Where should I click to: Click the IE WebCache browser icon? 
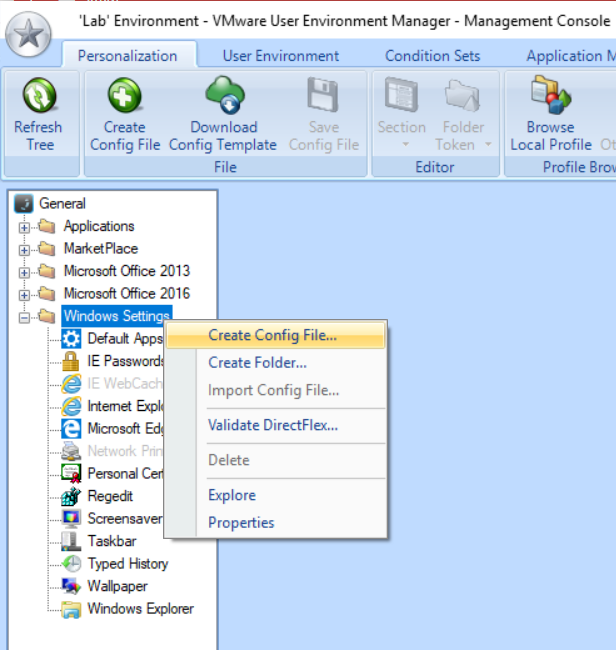pyautogui.click(x=71, y=384)
